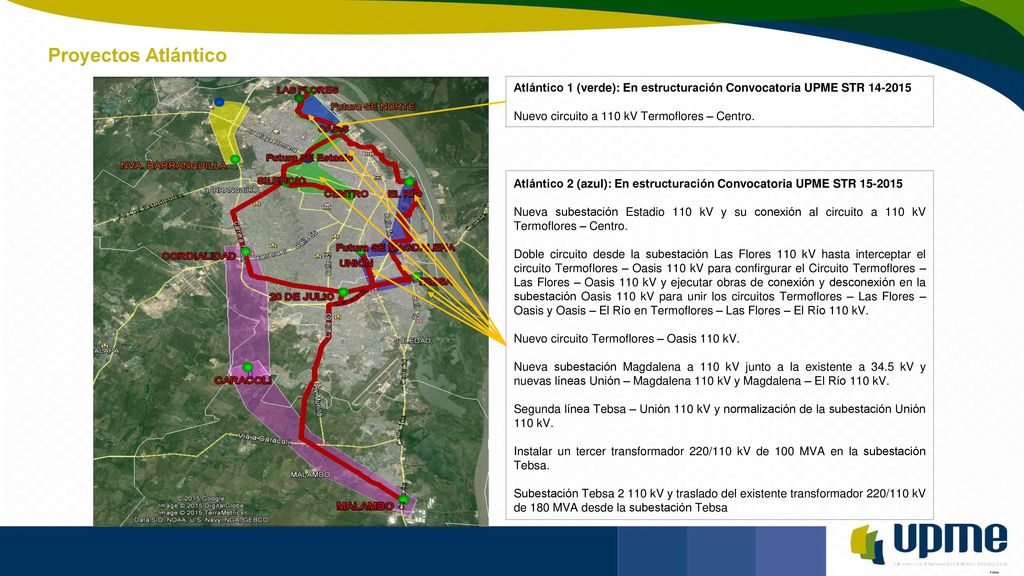Click the UNIÓN map label
Viewport: 1024px width, 576px height.
(356, 263)
